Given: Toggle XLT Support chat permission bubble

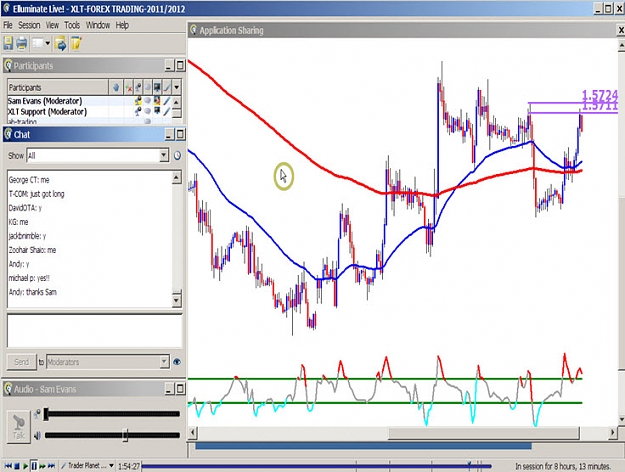Looking at the screenshot, I should 147,111.
